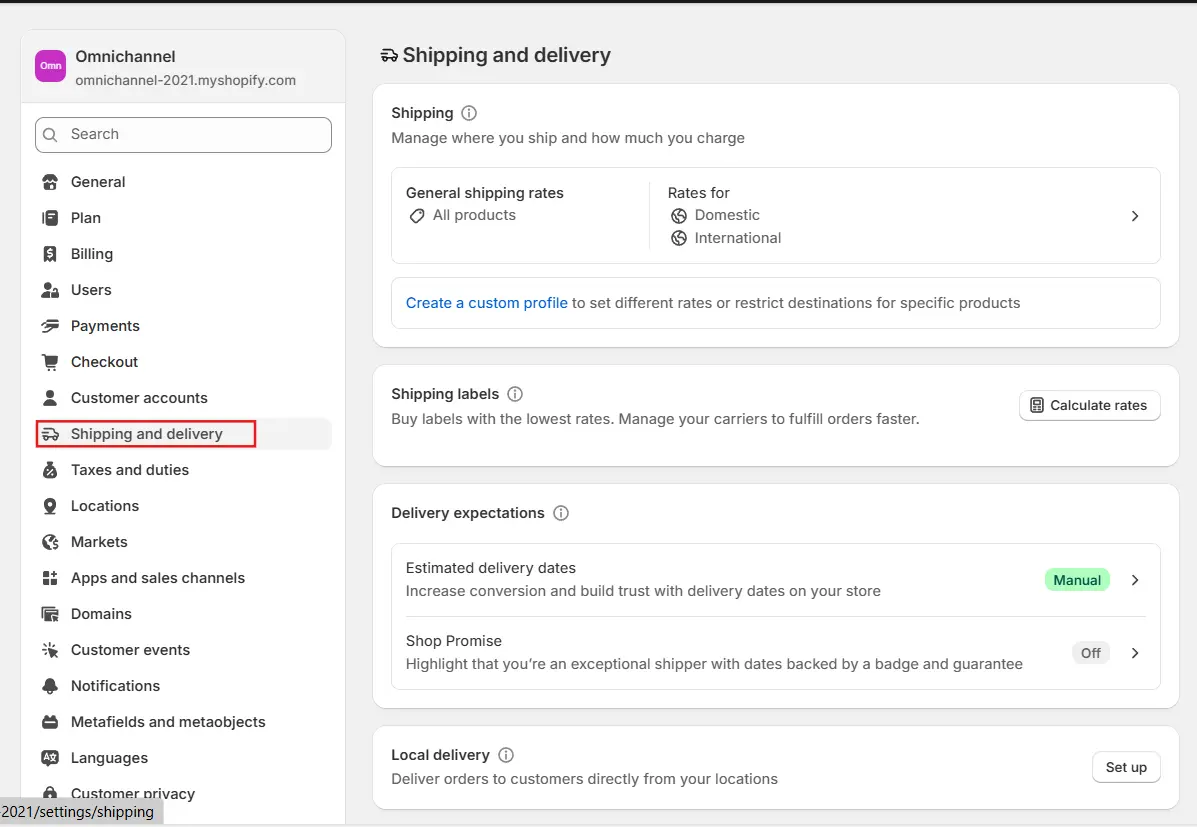Select the Payments card icon
This screenshot has width=1197, height=827.
pyautogui.click(x=50, y=325)
